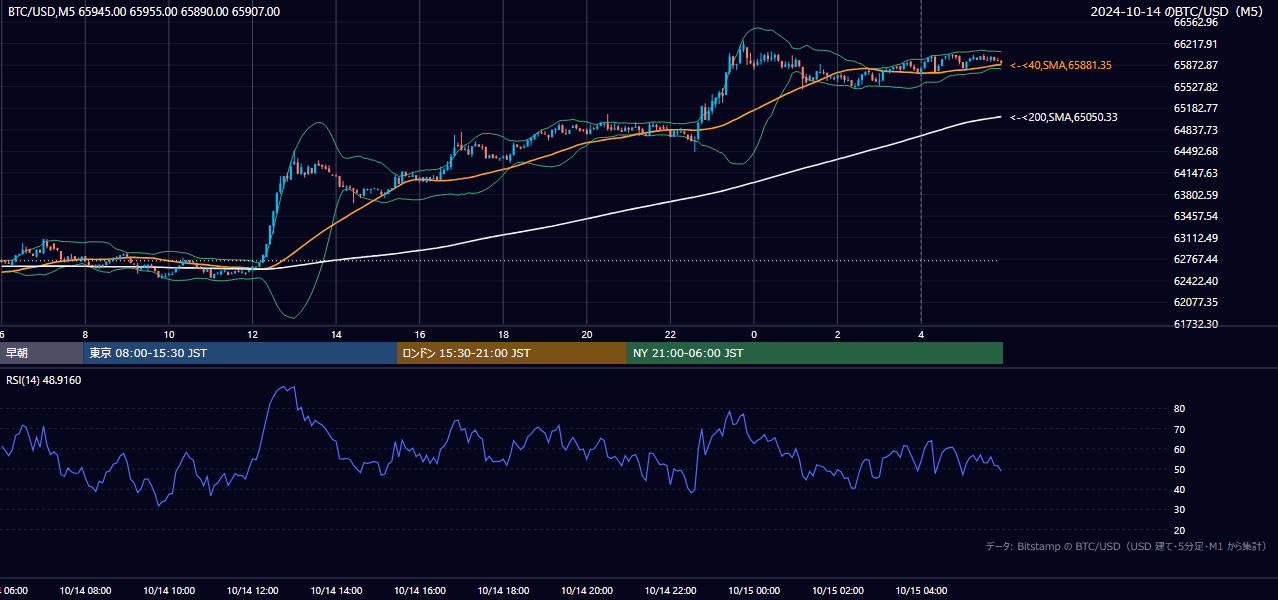
Task: Click date label 10/14 14:00
Action: (336, 591)
